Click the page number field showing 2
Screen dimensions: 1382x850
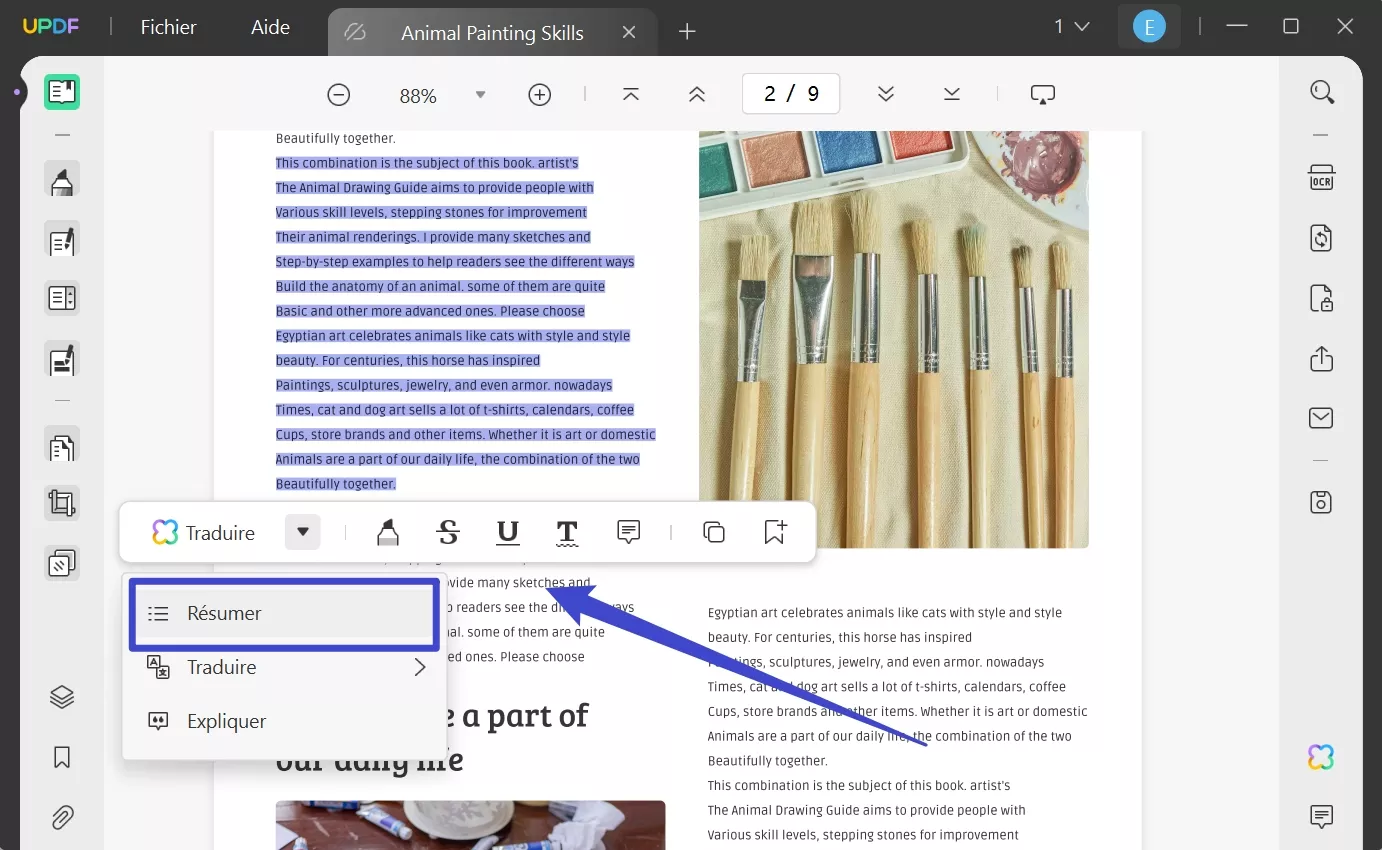point(791,93)
